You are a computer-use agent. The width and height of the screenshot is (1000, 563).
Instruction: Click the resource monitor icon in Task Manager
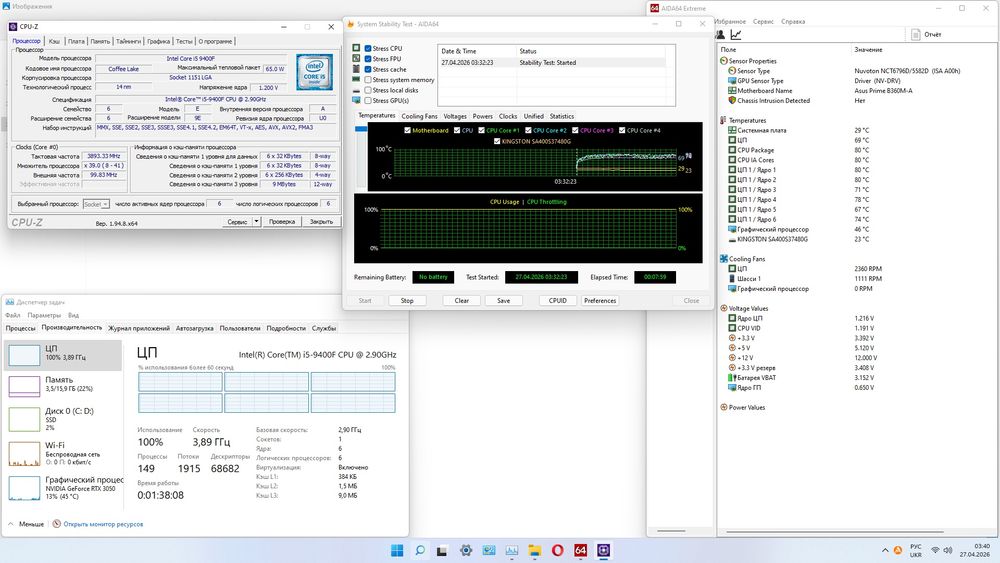click(x=57, y=524)
